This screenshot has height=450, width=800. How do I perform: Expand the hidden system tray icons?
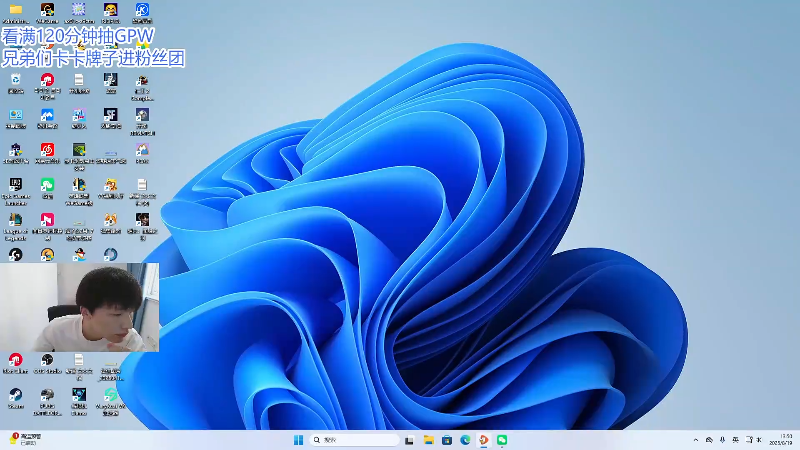695,440
